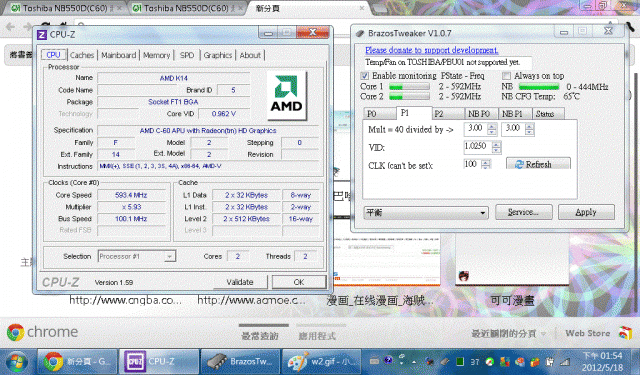The width and height of the screenshot is (640, 375).
Task: Click Validate button in CPU-Z
Action: (x=240, y=282)
